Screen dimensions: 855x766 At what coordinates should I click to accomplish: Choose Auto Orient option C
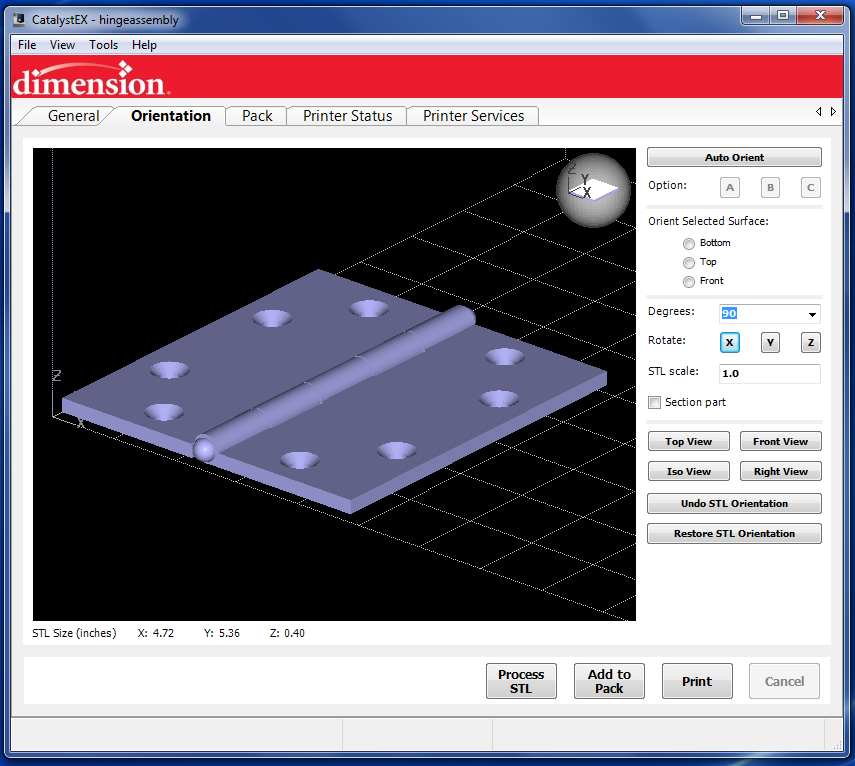click(x=810, y=188)
